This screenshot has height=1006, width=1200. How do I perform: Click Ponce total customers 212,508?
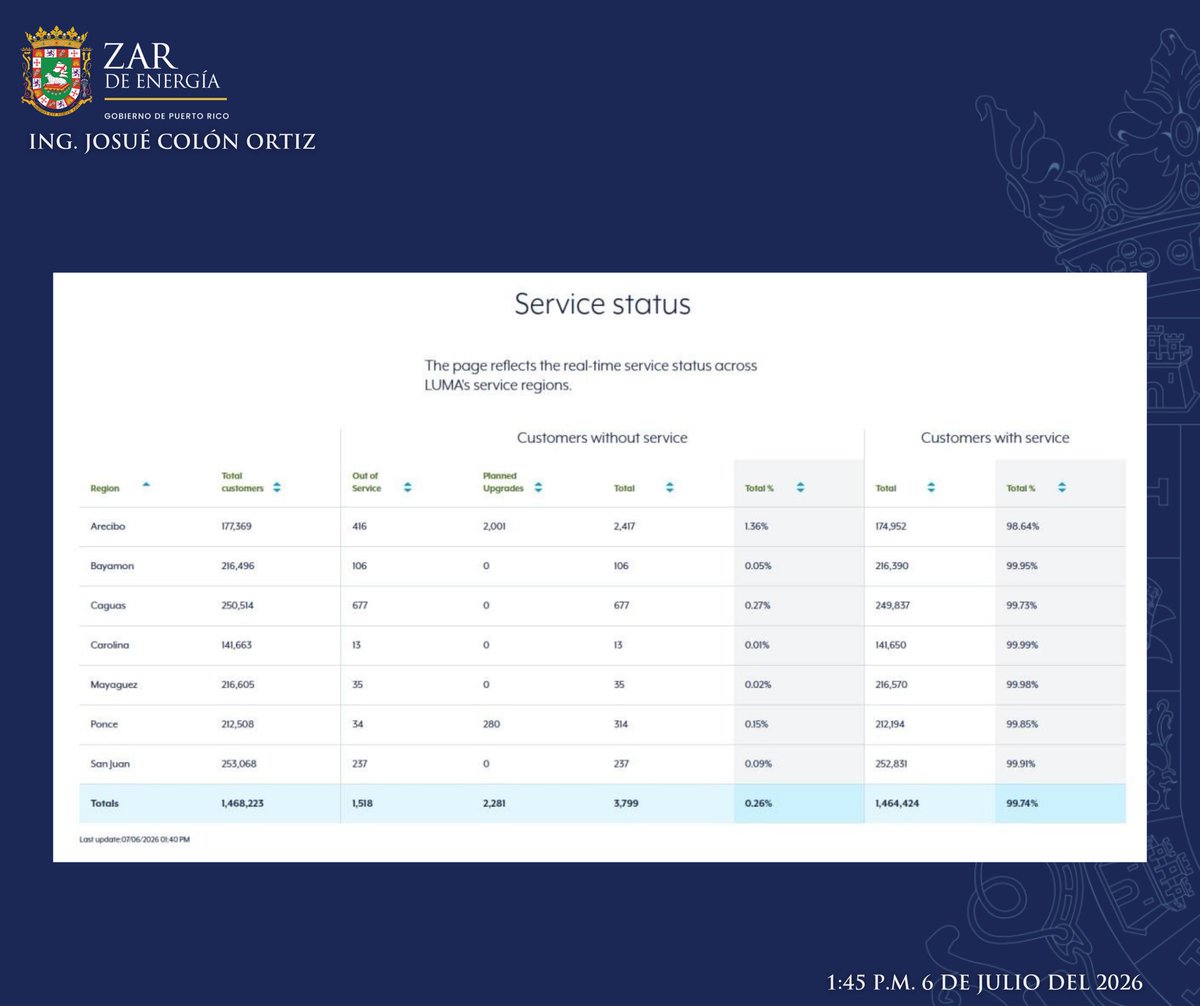coord(238,724)
